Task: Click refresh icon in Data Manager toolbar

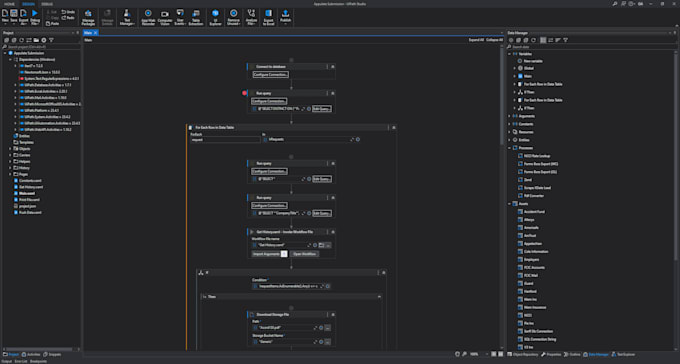Action: pos(533,40)
